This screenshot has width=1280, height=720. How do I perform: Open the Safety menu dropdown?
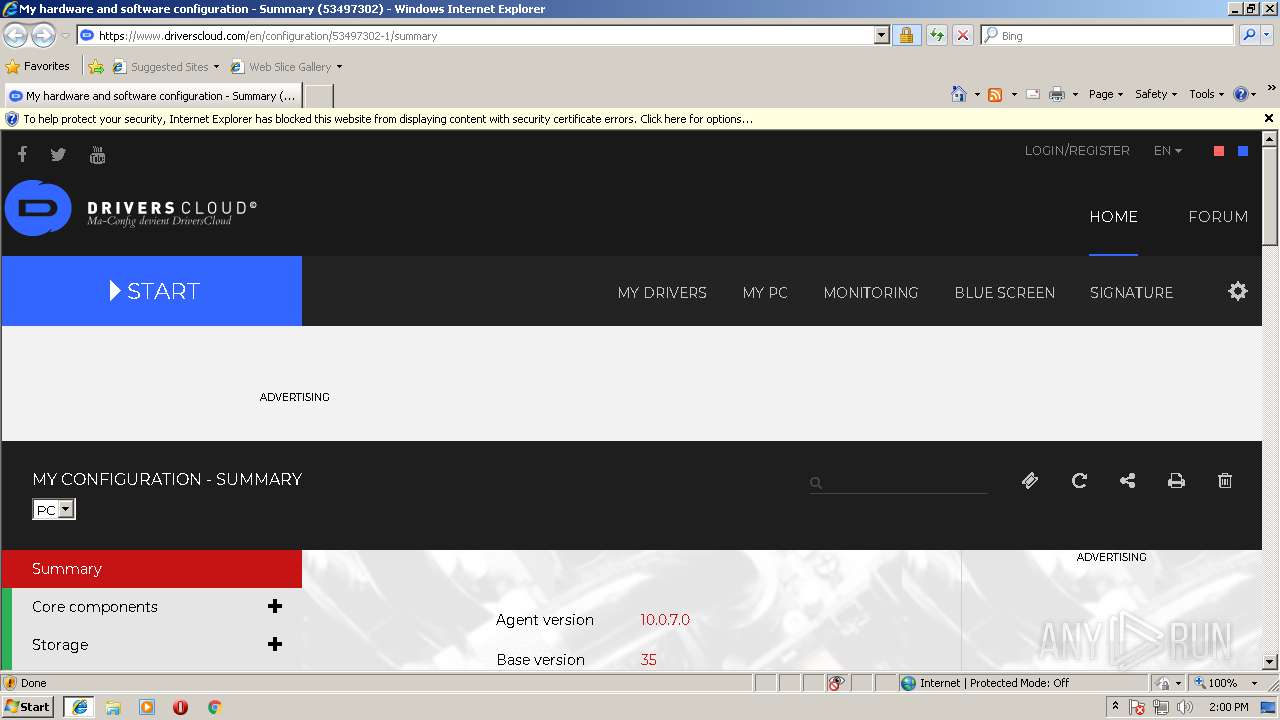(x=1156, y=94)
